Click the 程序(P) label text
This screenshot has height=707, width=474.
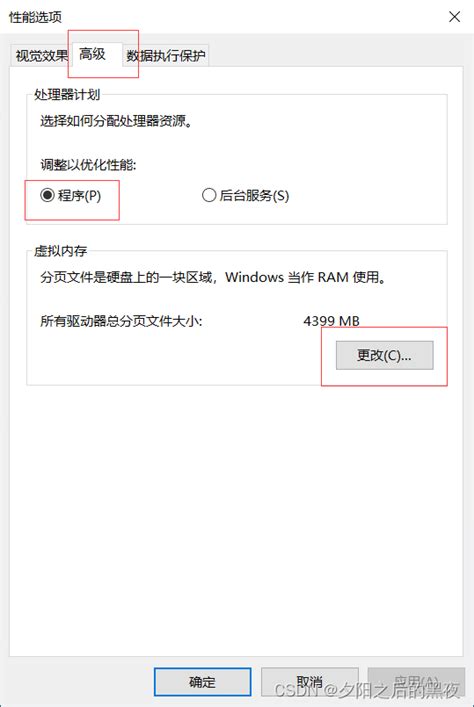[79, 195]
